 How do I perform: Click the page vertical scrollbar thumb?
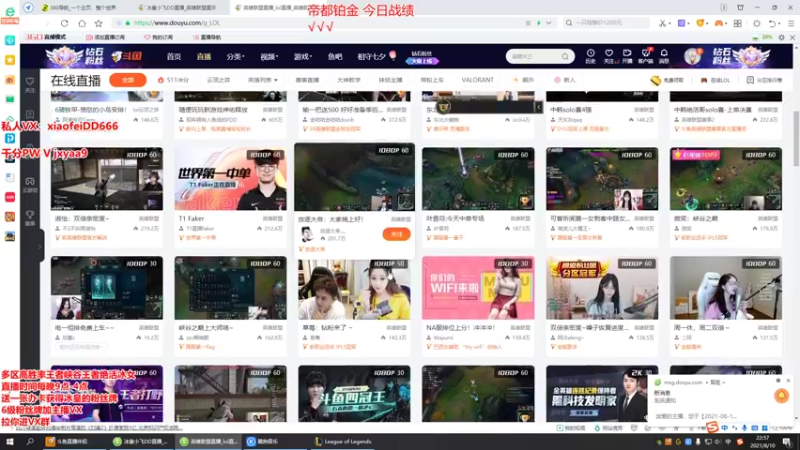796,138
